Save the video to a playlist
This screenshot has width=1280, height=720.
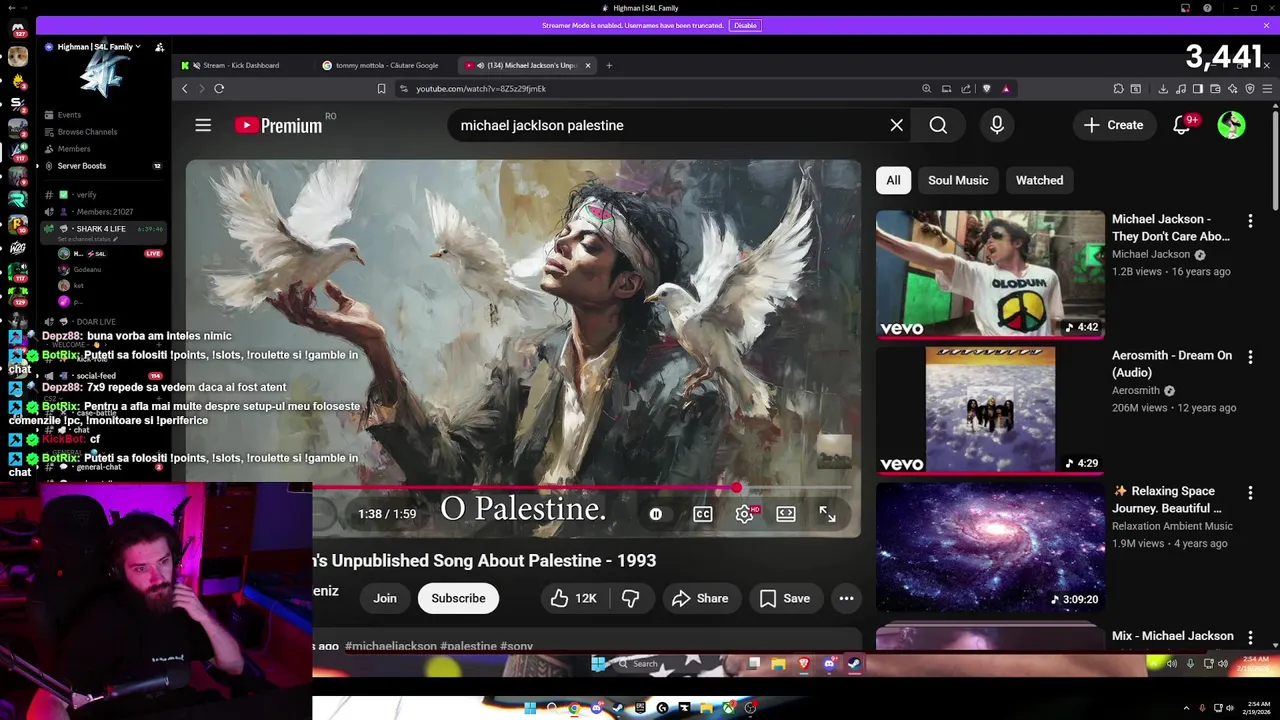[785, 598]
